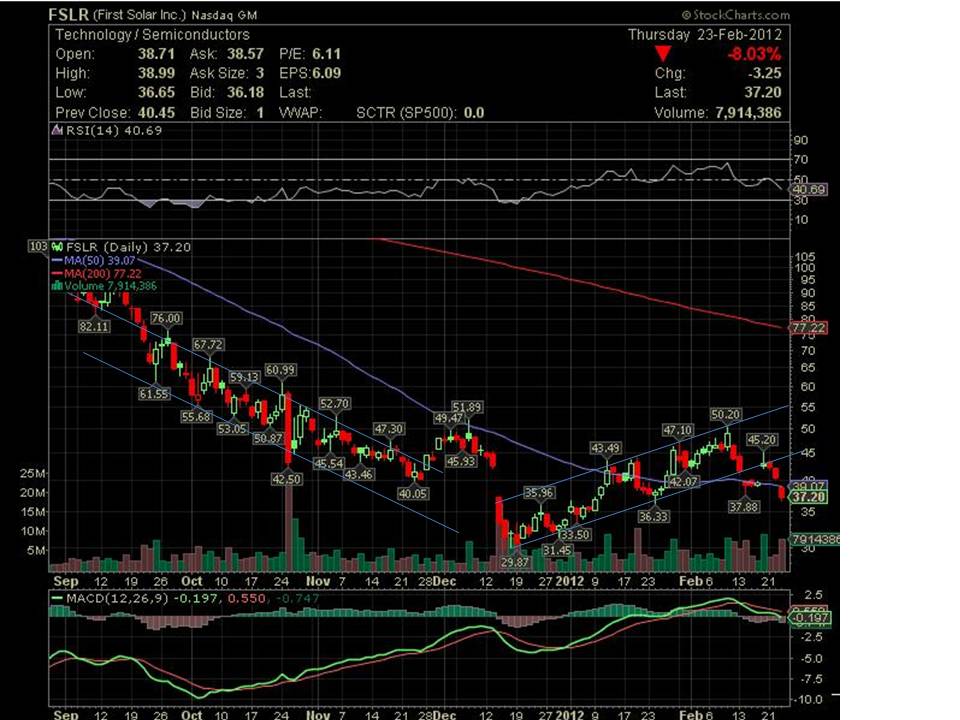Click the 29.87 low price annotation
960x720 pixels.
(514, 562)
